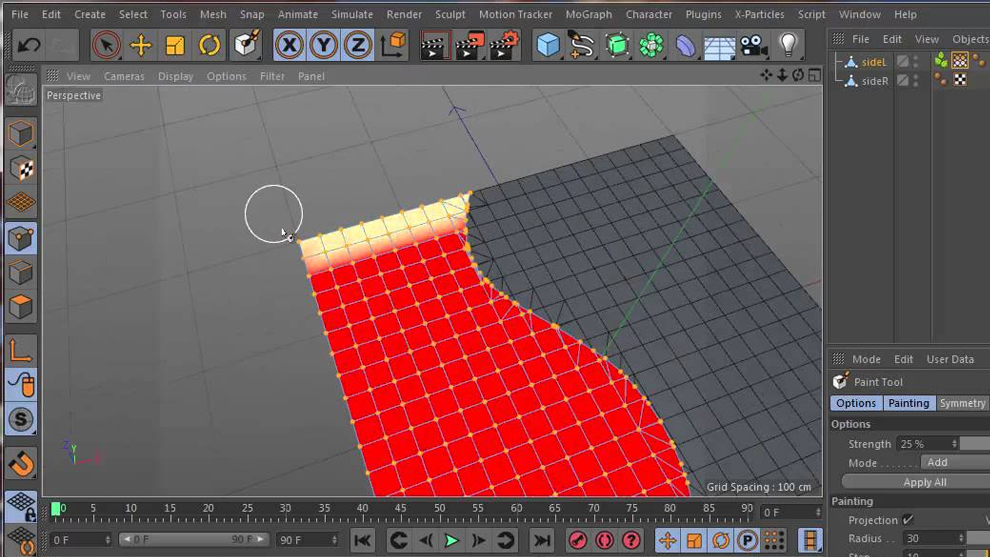Enable Edges mode in left palette
The width and height of the screenshot is (990, 557).
click(21, 273)
